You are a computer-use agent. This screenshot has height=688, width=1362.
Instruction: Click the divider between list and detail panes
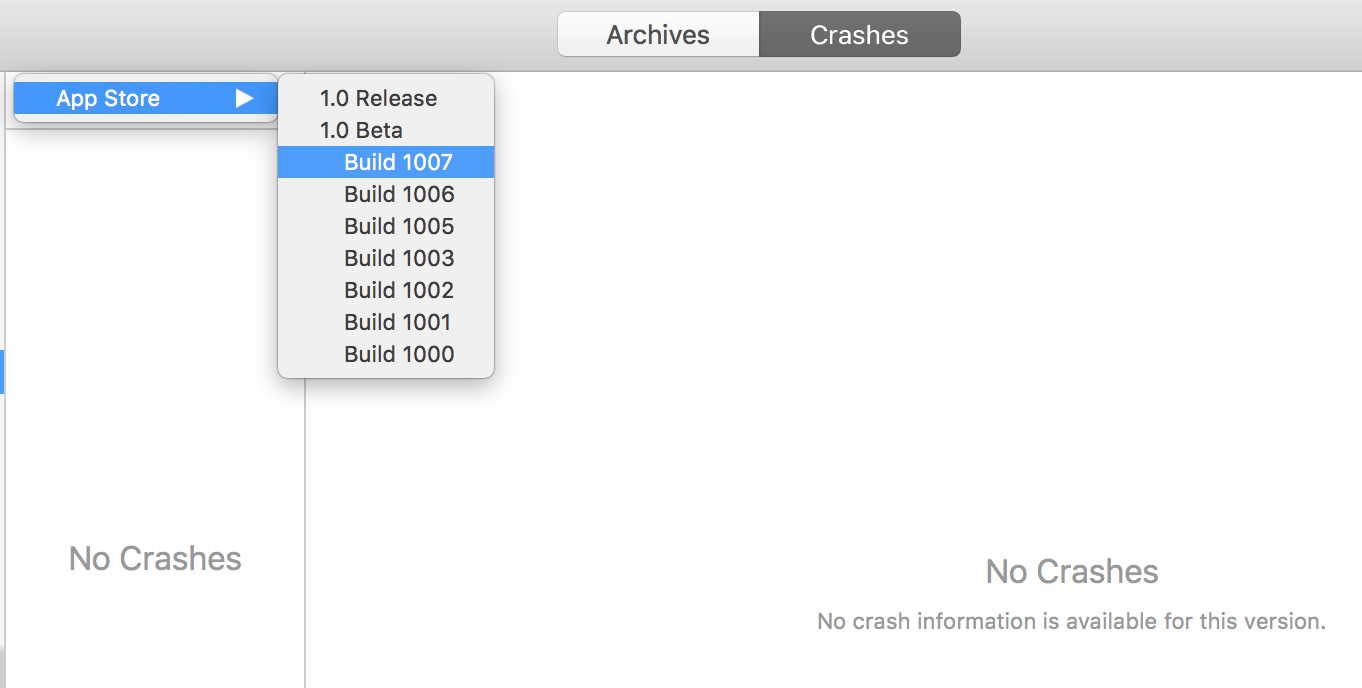305,500
